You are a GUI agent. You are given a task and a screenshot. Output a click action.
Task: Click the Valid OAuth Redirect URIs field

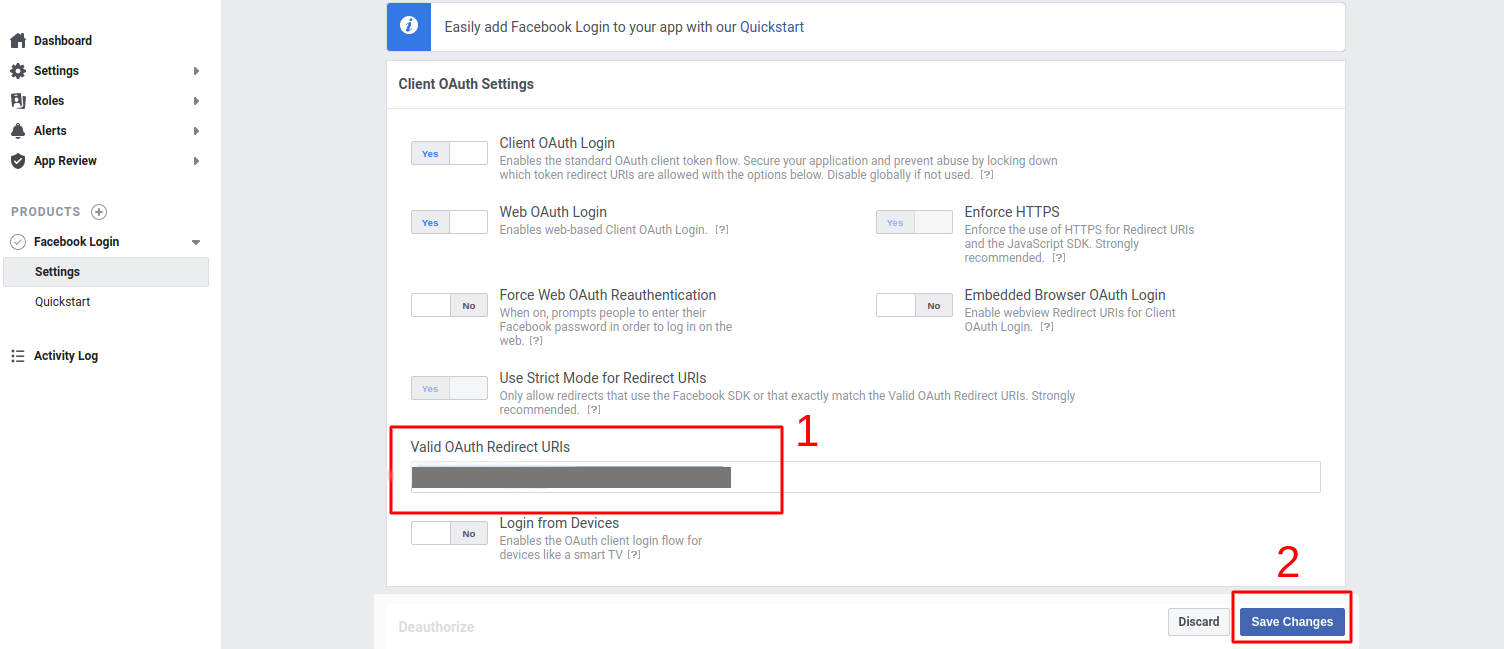pyautogui.click(x=866, y=477)
